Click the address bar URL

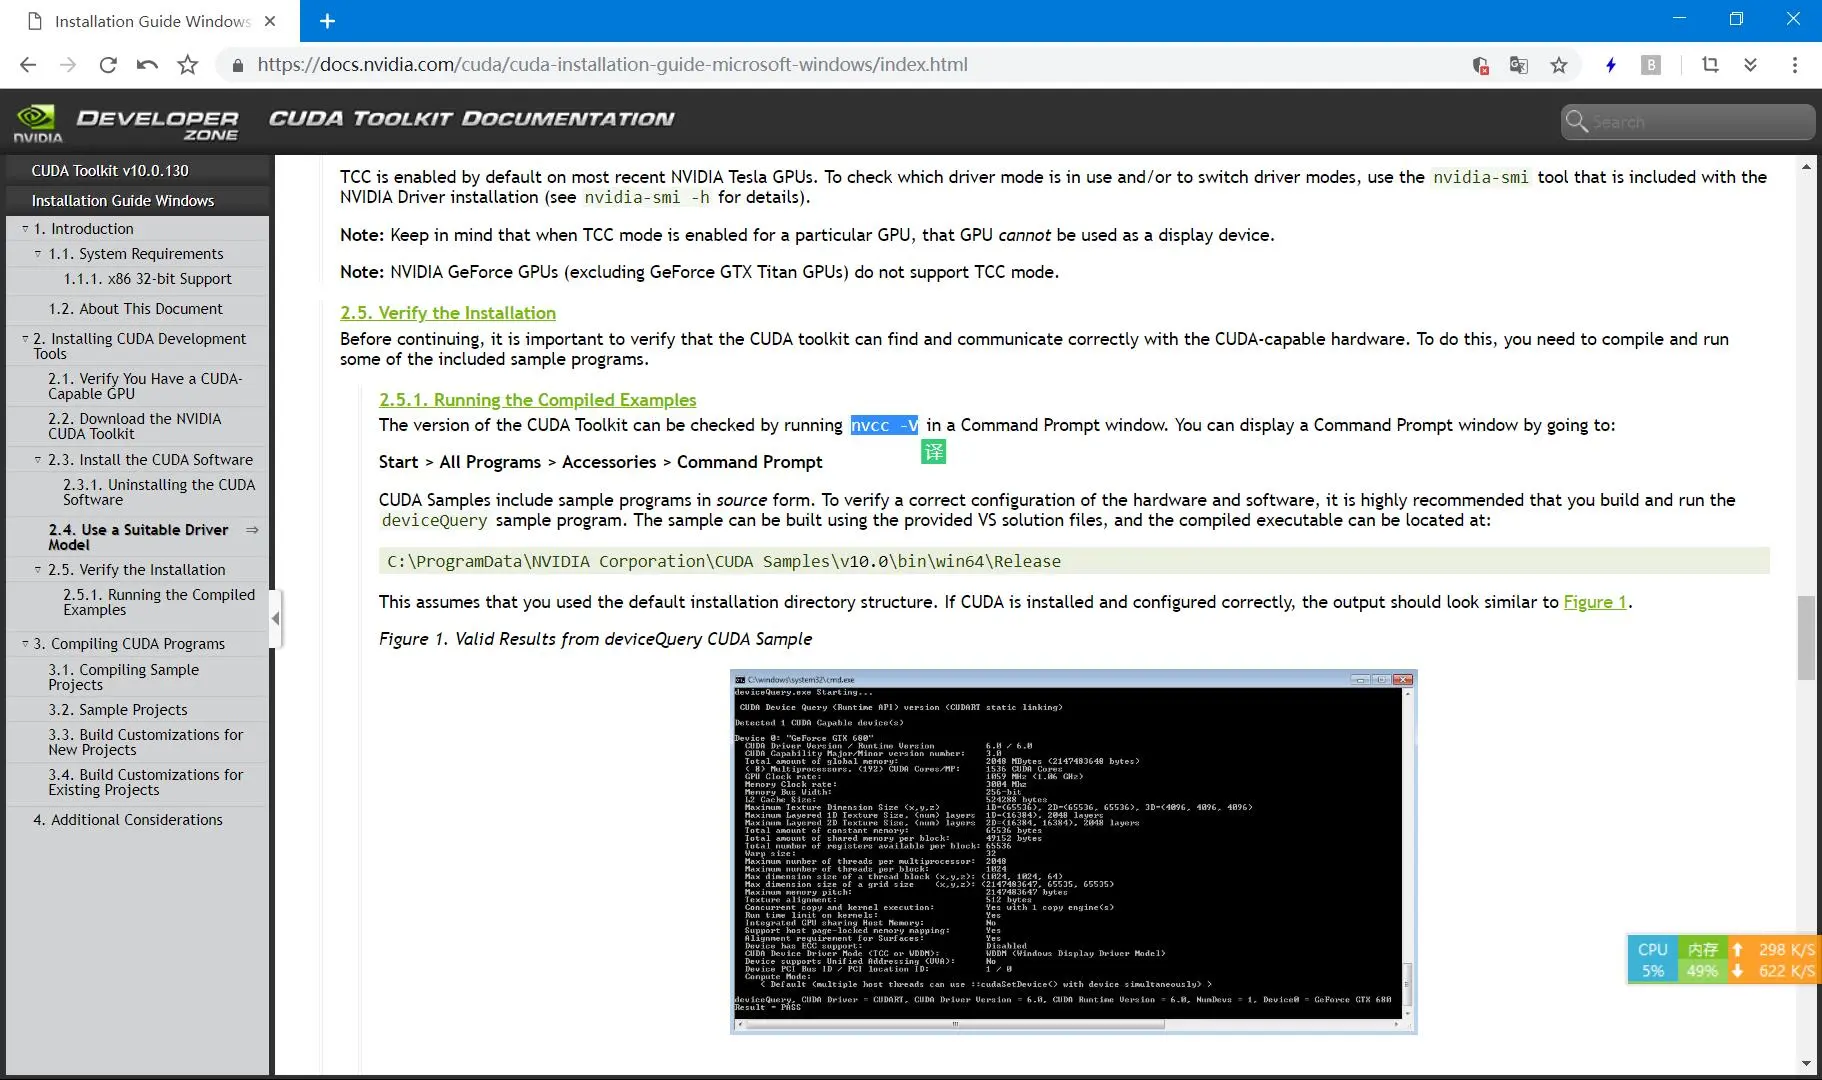612,65
